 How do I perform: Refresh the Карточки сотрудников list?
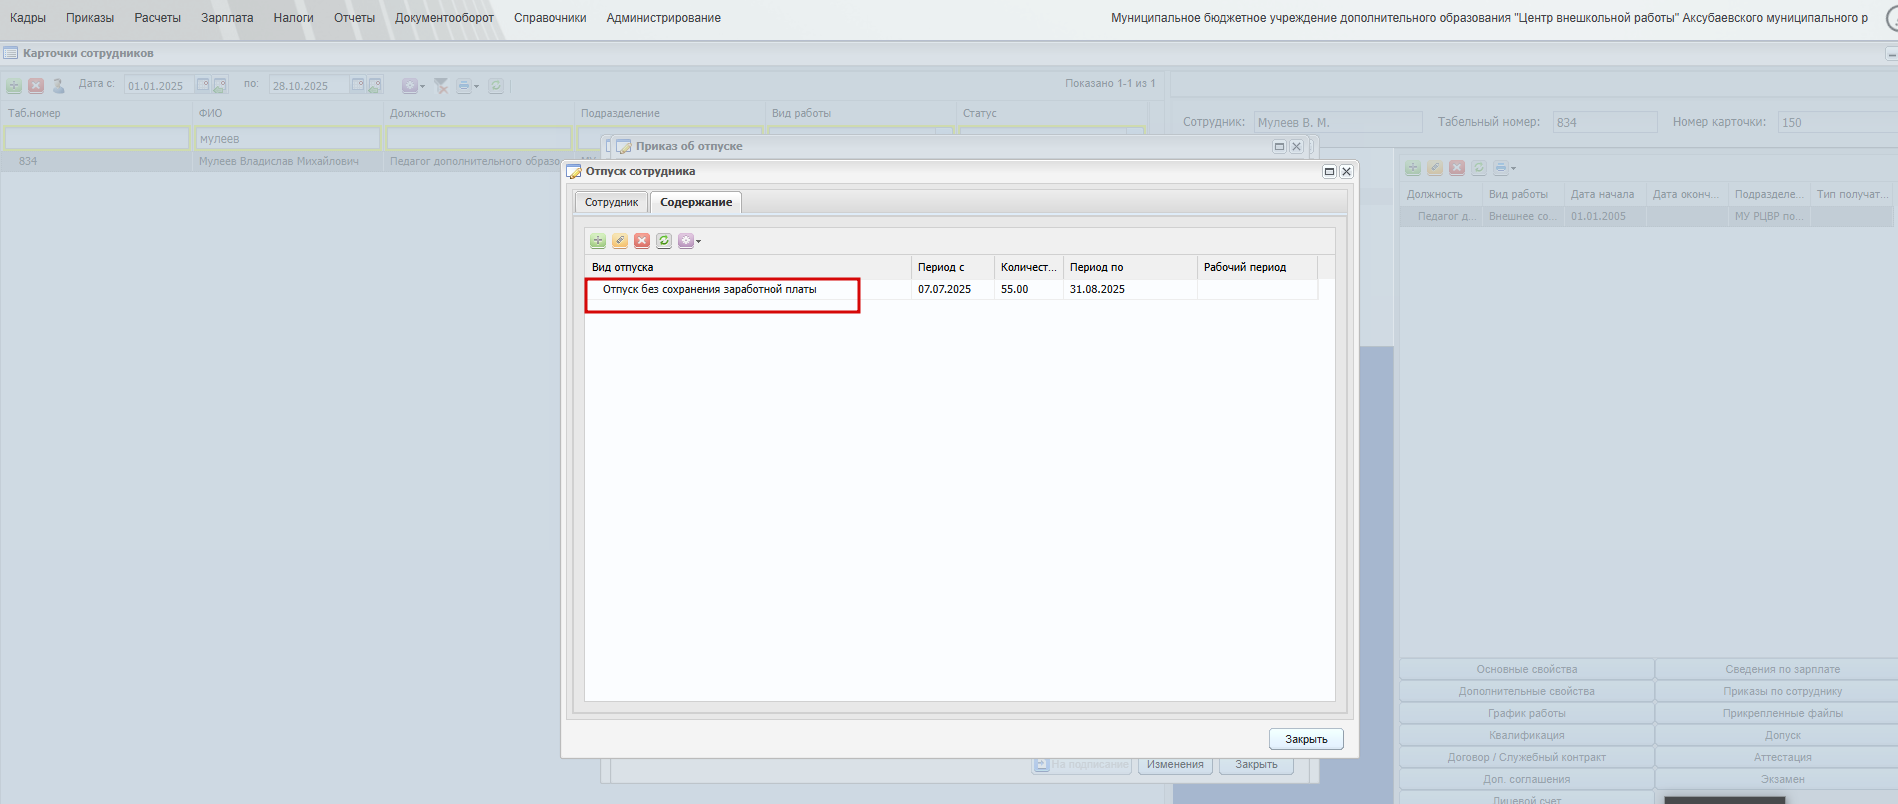pyautogui.click(x=496, y=86)
